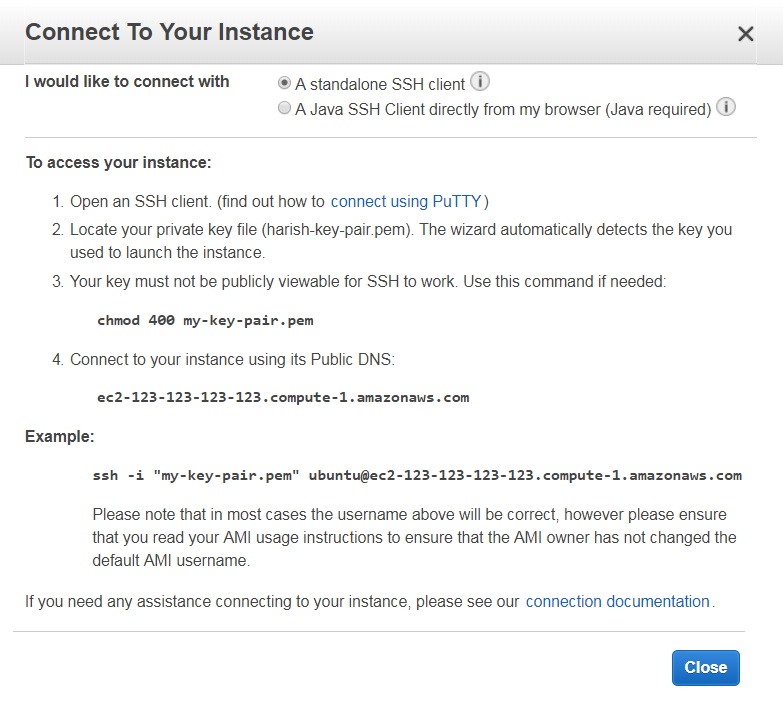Open the connect using PuTTY link
Viewport: 783px width, 708px height.
(x=406, y=201)
